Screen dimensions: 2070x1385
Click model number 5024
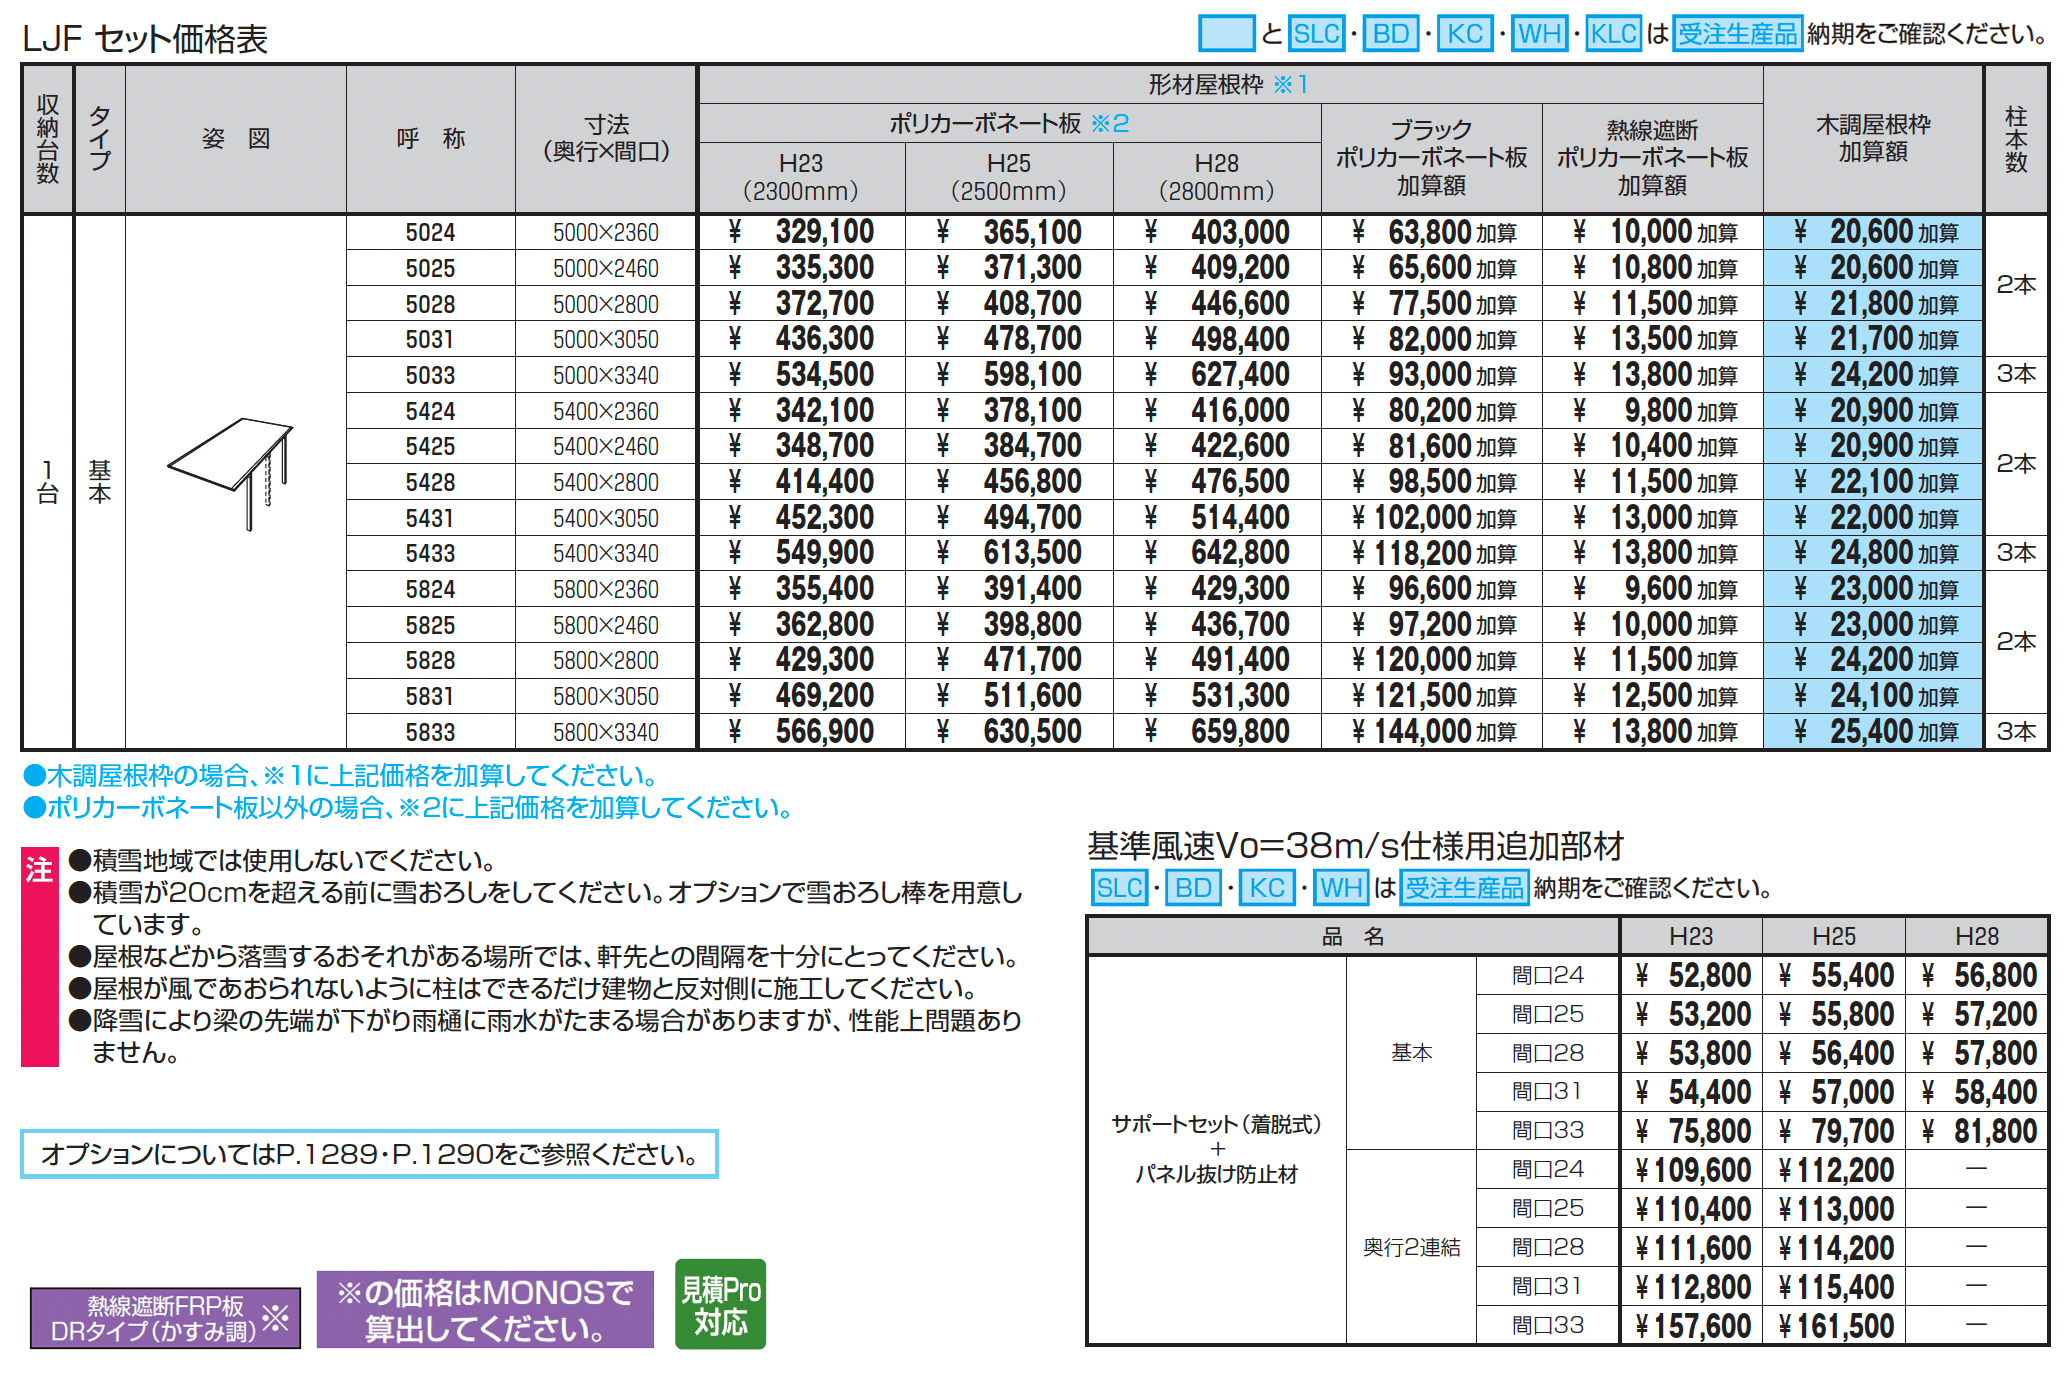click(430, 232)
